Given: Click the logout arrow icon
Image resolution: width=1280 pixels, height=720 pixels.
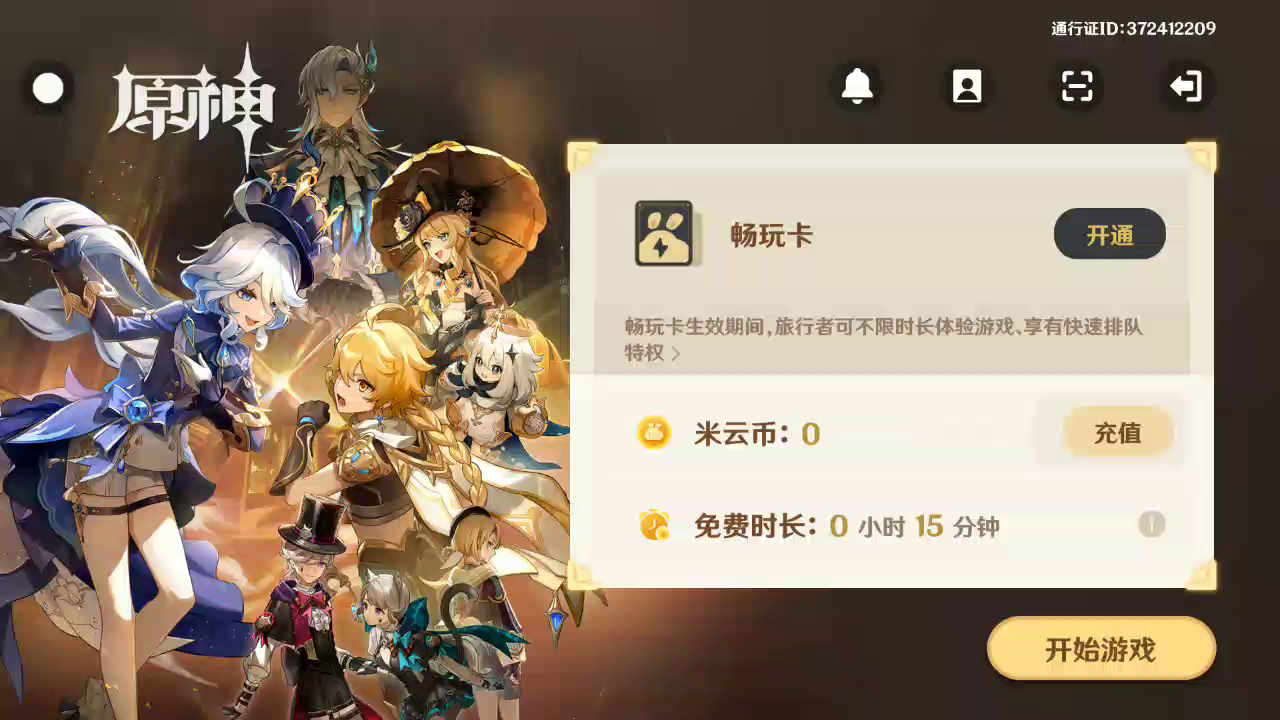Looking at the screenshot, I should tap(1187, 87).
